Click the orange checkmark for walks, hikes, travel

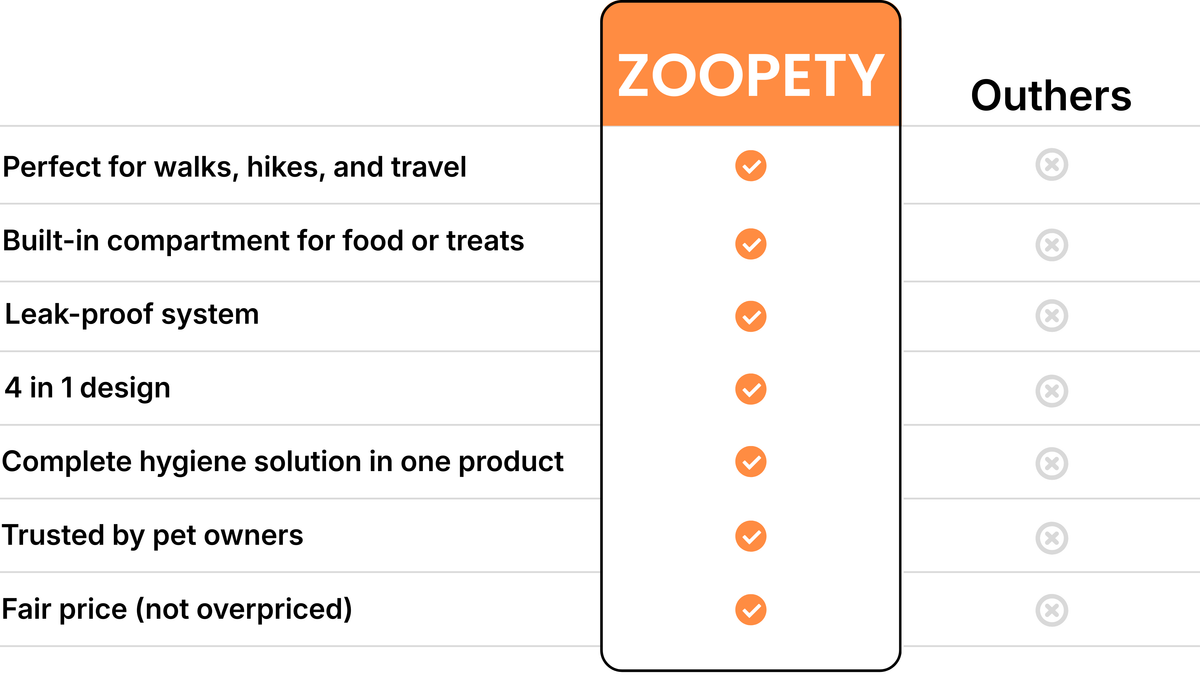(x=750, y=165)
